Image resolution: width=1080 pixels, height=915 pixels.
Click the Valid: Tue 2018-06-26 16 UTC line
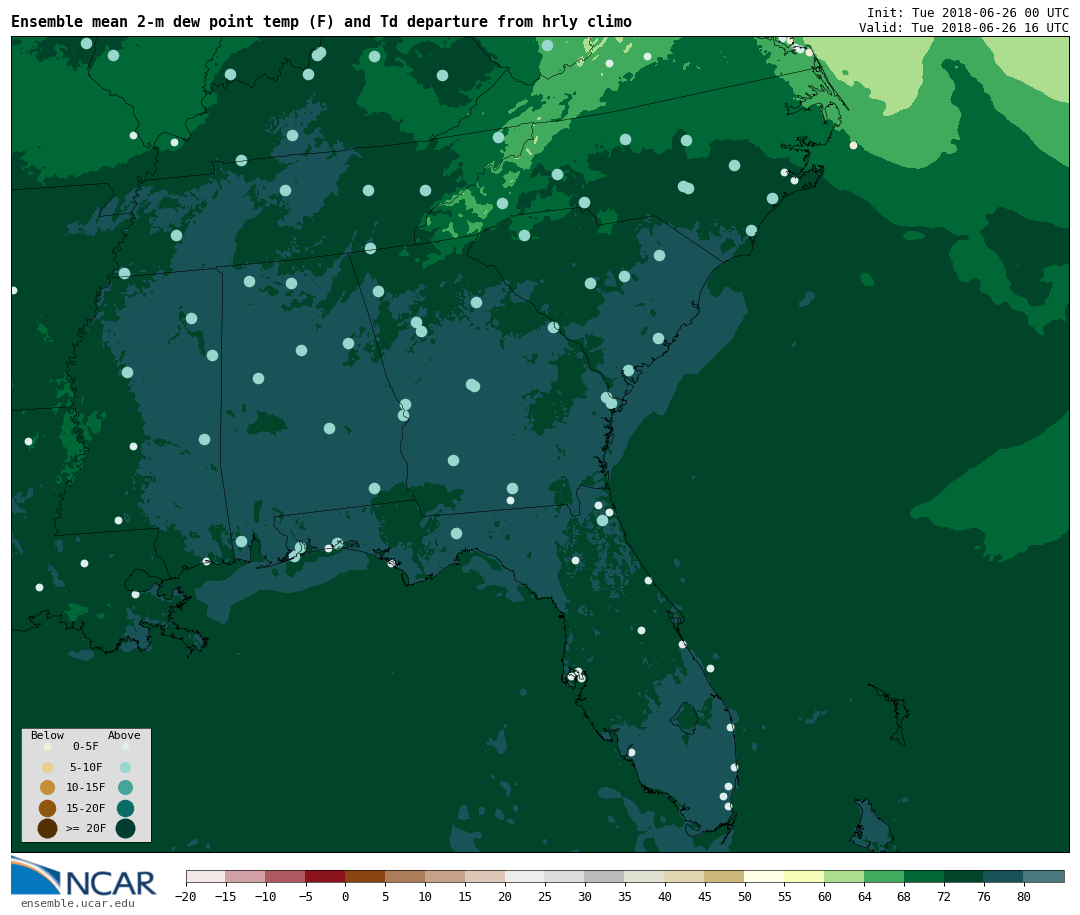964,28
